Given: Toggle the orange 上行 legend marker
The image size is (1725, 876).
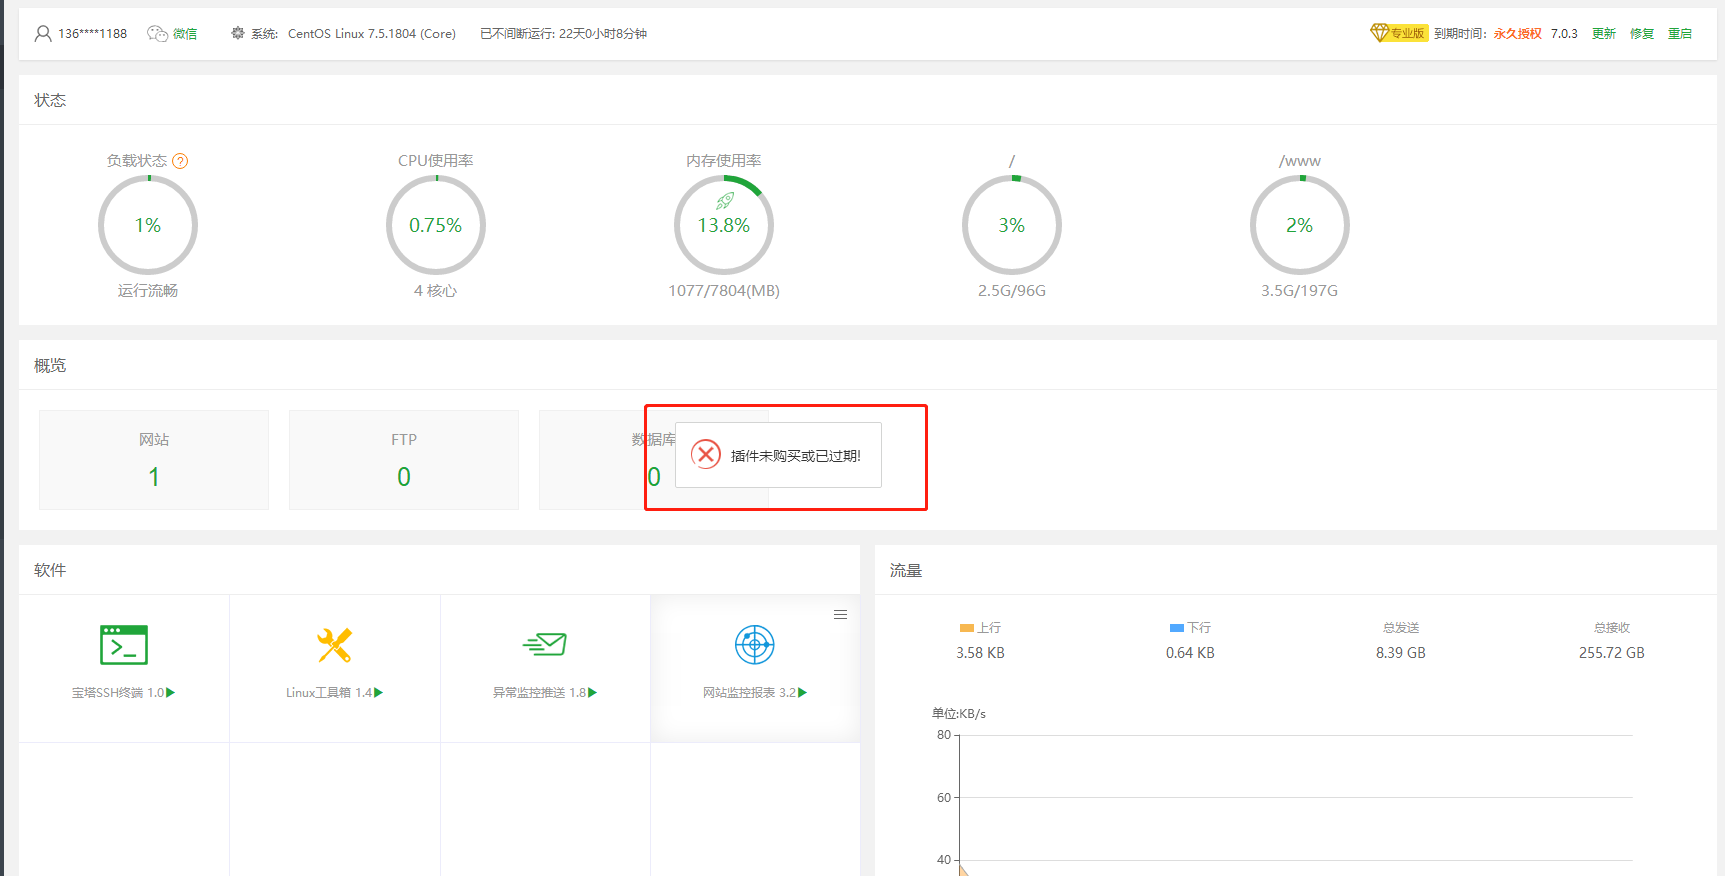Looking at the screenshot, I should 966,628.
